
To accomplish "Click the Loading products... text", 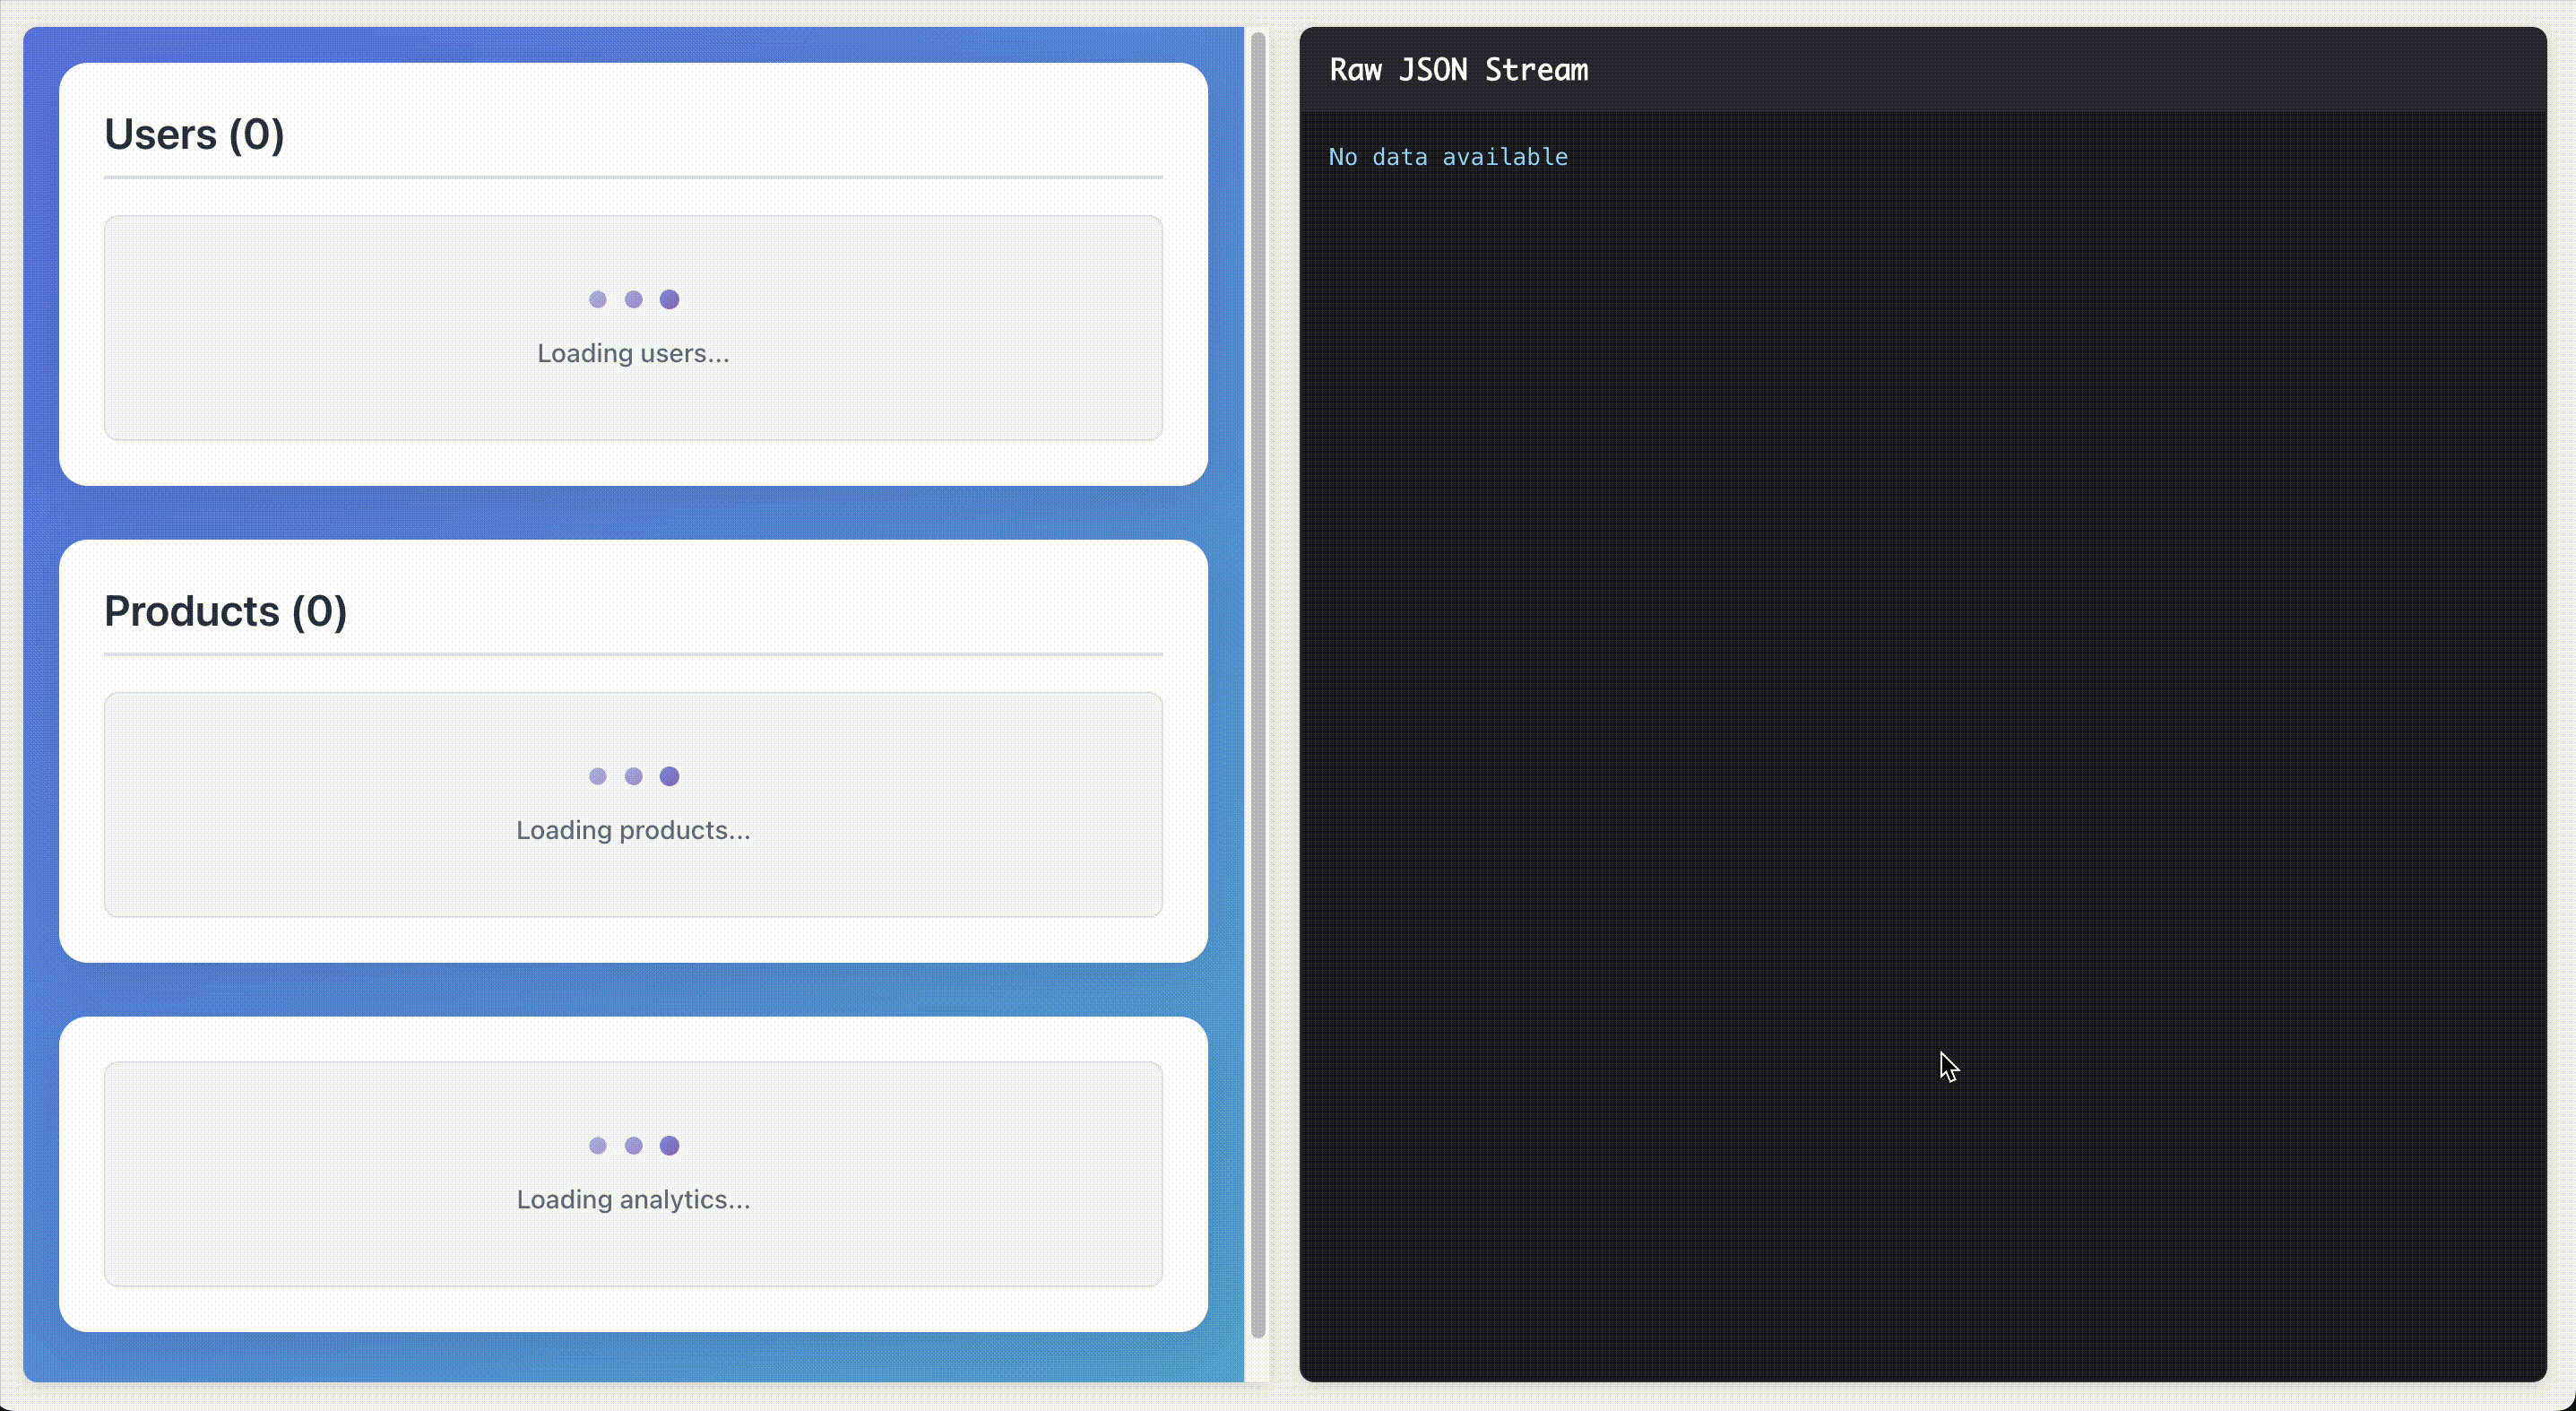I will pos(633,830).
